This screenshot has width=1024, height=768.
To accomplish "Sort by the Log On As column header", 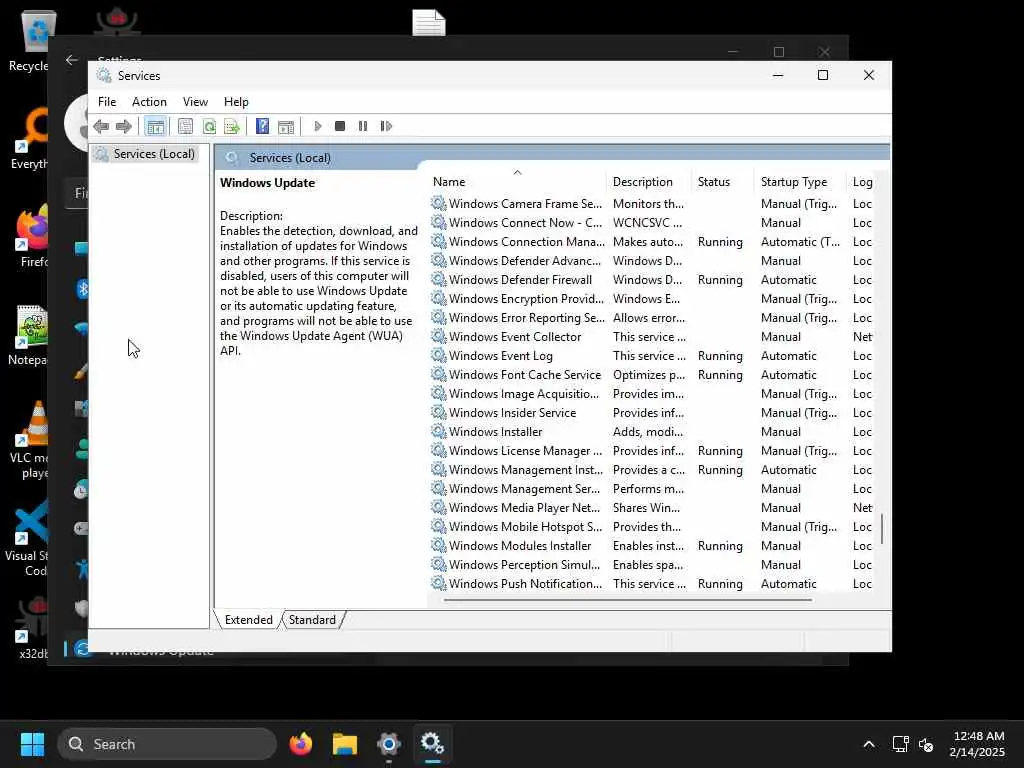I will pyautogui.click(x=862, y=182).
